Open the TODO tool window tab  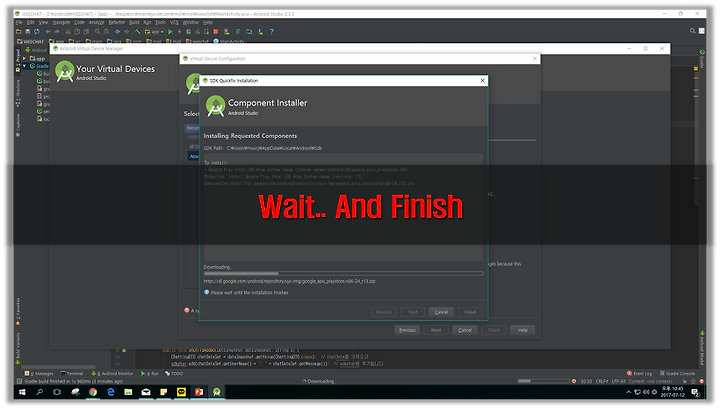pos(174,374)
